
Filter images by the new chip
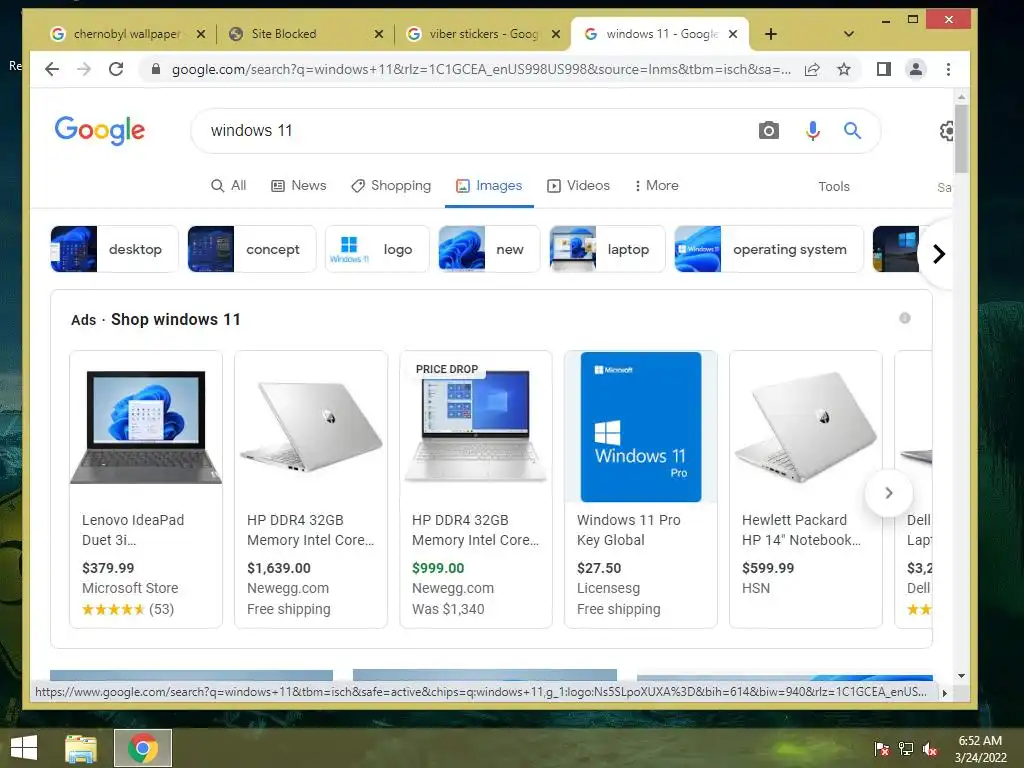489,249
